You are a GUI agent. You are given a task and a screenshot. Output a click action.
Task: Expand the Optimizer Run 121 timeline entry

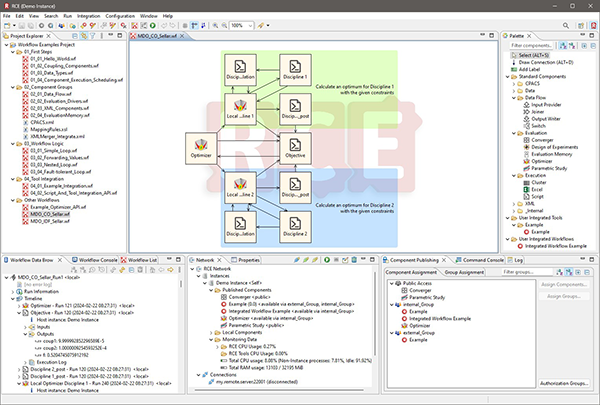[19, 306]
